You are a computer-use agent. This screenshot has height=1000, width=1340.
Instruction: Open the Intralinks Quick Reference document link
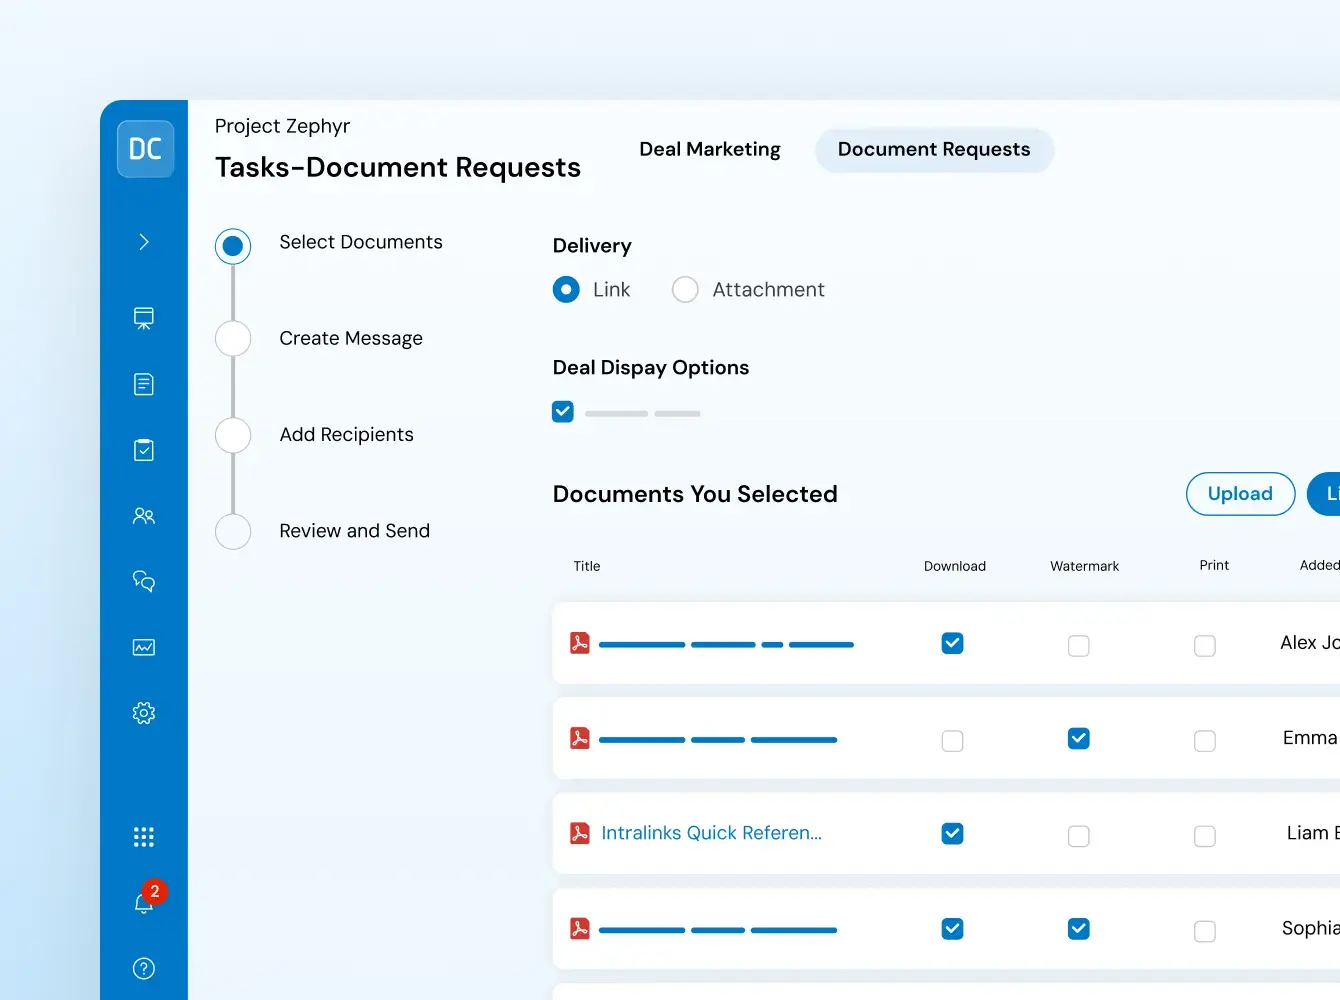pos(711,833)
